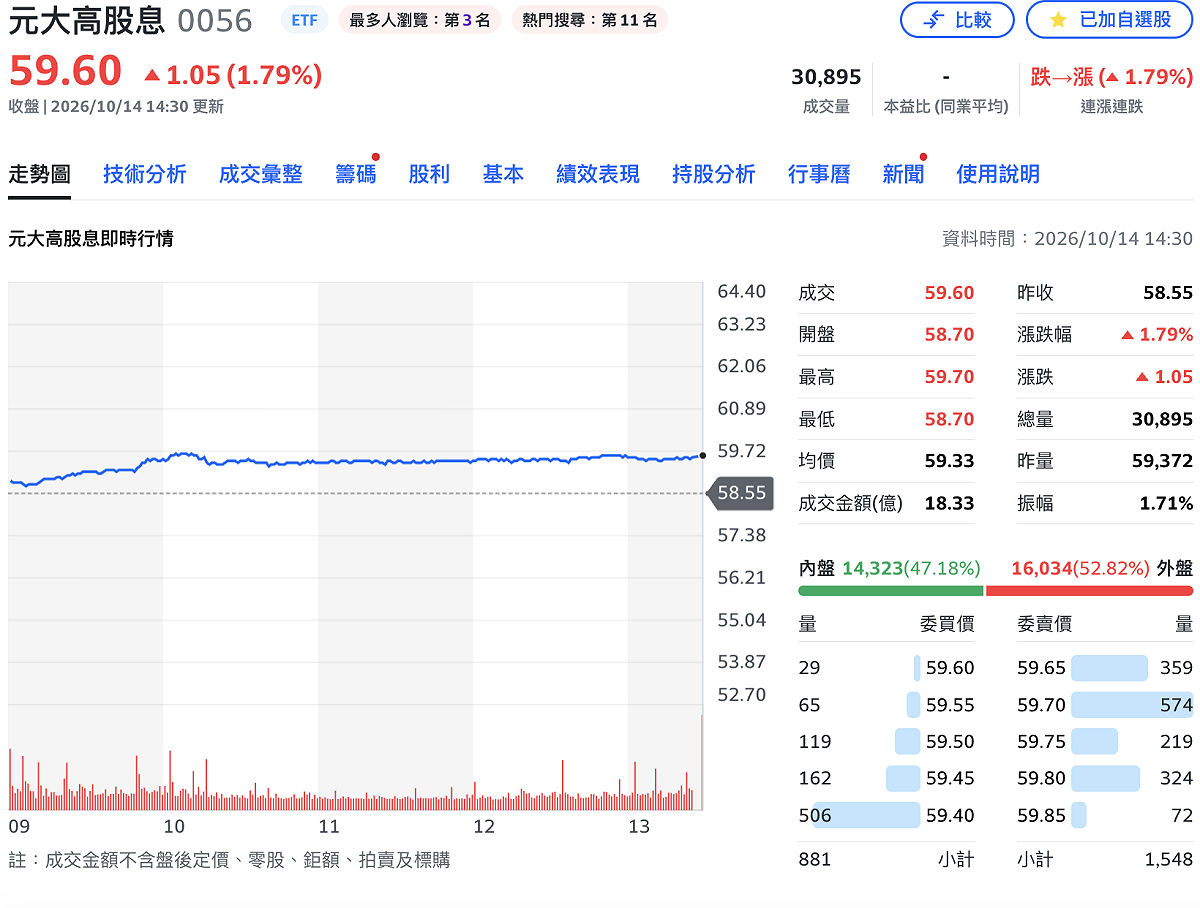Click the red 外盤 ratio bar
The height and width of the screenshot is (908, 1200).
pyautogui.click(x=1089, y=590)
